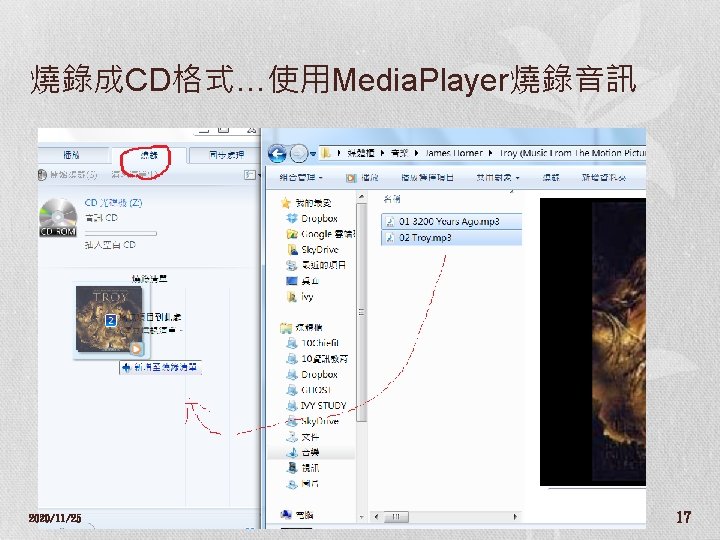The image size is (720, 540).
Task: Switch to the 燒錄 burn tab
Action: [x=149, y=155]
